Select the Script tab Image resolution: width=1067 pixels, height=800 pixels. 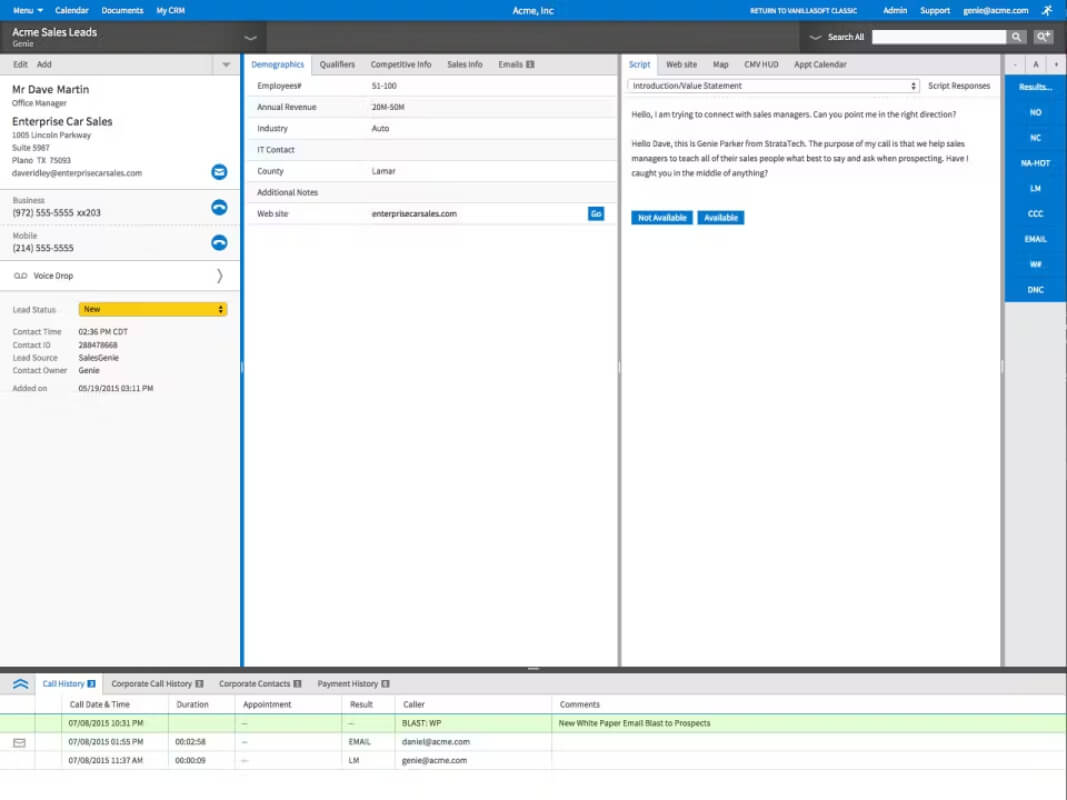[x=640, y=65]
